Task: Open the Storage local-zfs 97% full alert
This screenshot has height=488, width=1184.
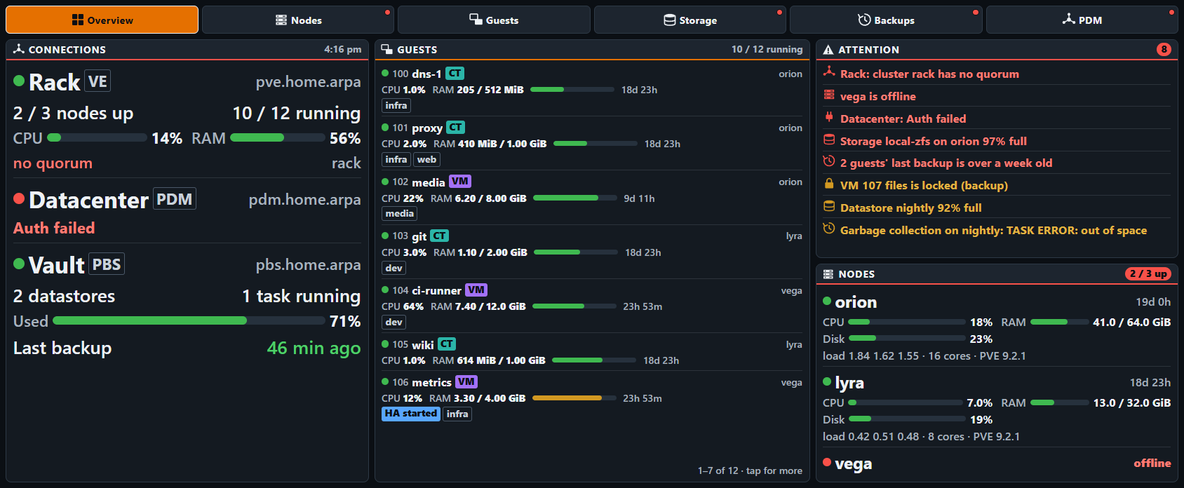Action: click(x=997, y=141)
